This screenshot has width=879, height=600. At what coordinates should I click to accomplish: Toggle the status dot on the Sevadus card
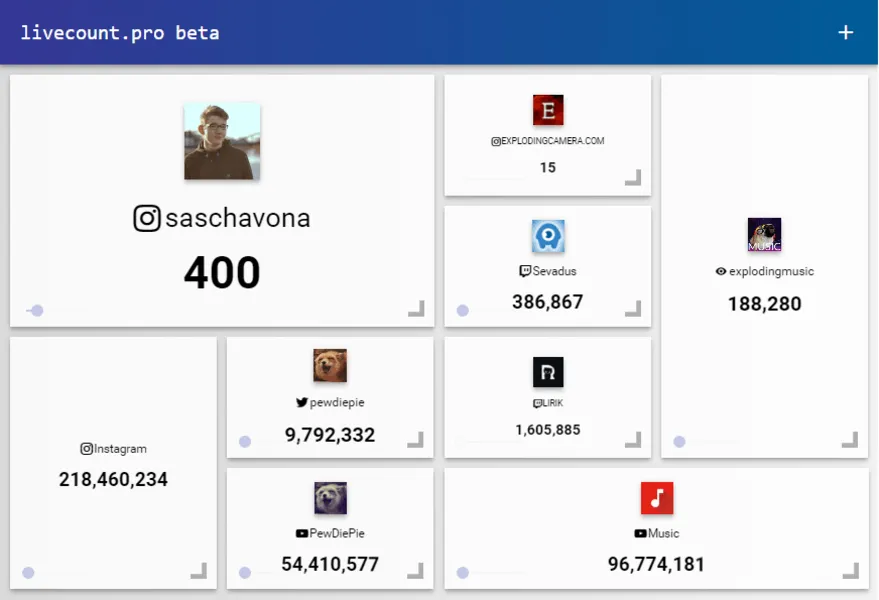coord(462,311)
